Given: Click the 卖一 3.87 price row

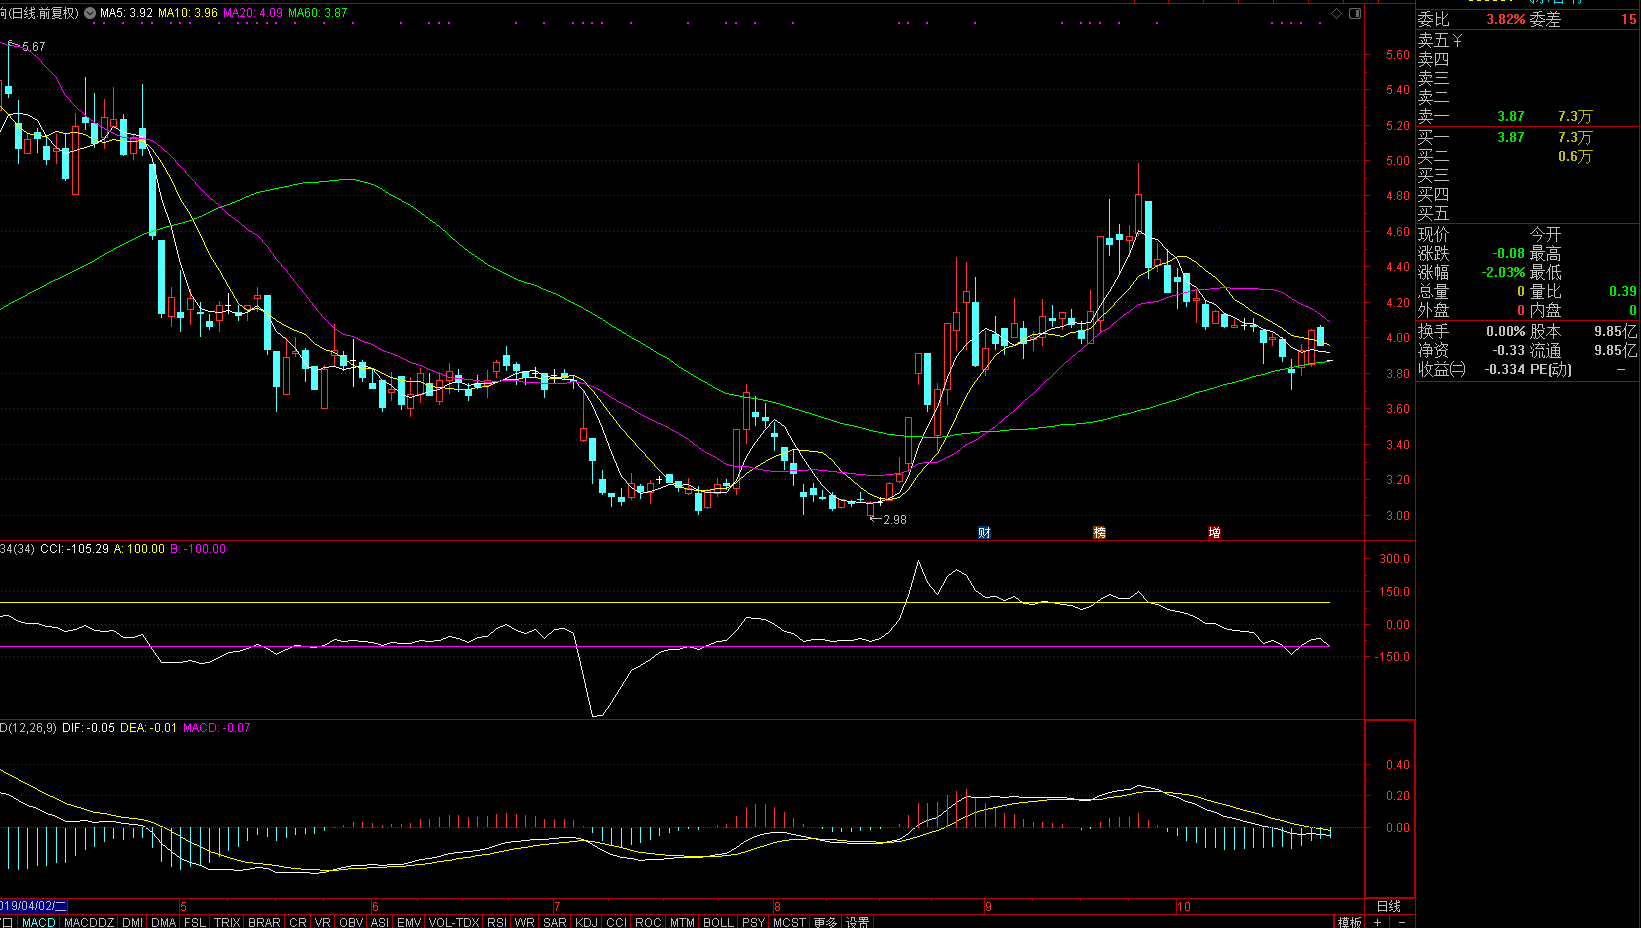Looking at the screenshot, I should 1528,117.
